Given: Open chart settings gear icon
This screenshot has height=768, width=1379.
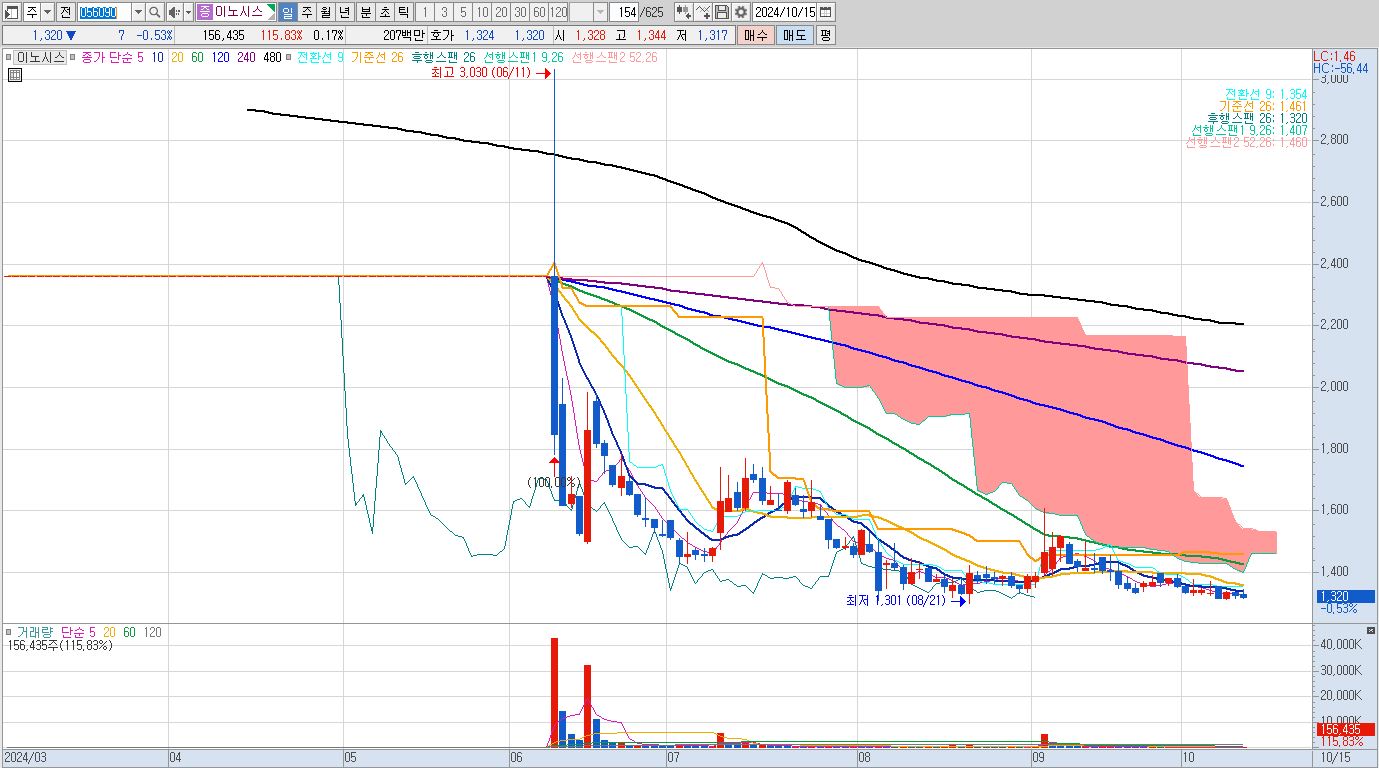Looking at the screenshot, I should [740, 12].
